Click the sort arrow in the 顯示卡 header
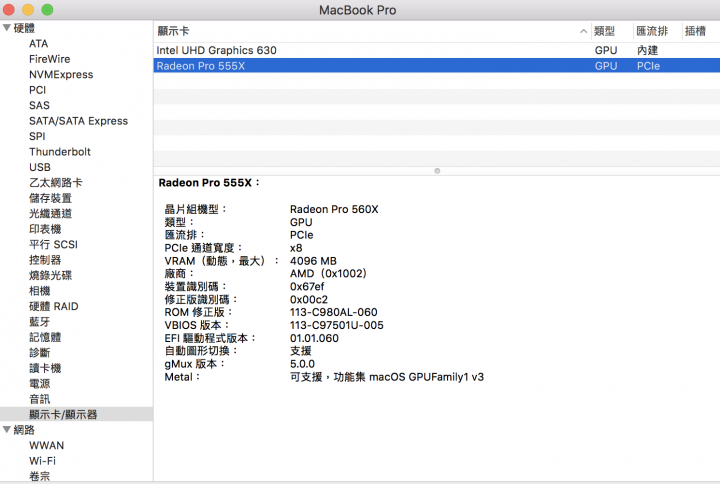This screenshot has height=484, width=720. 583,31
